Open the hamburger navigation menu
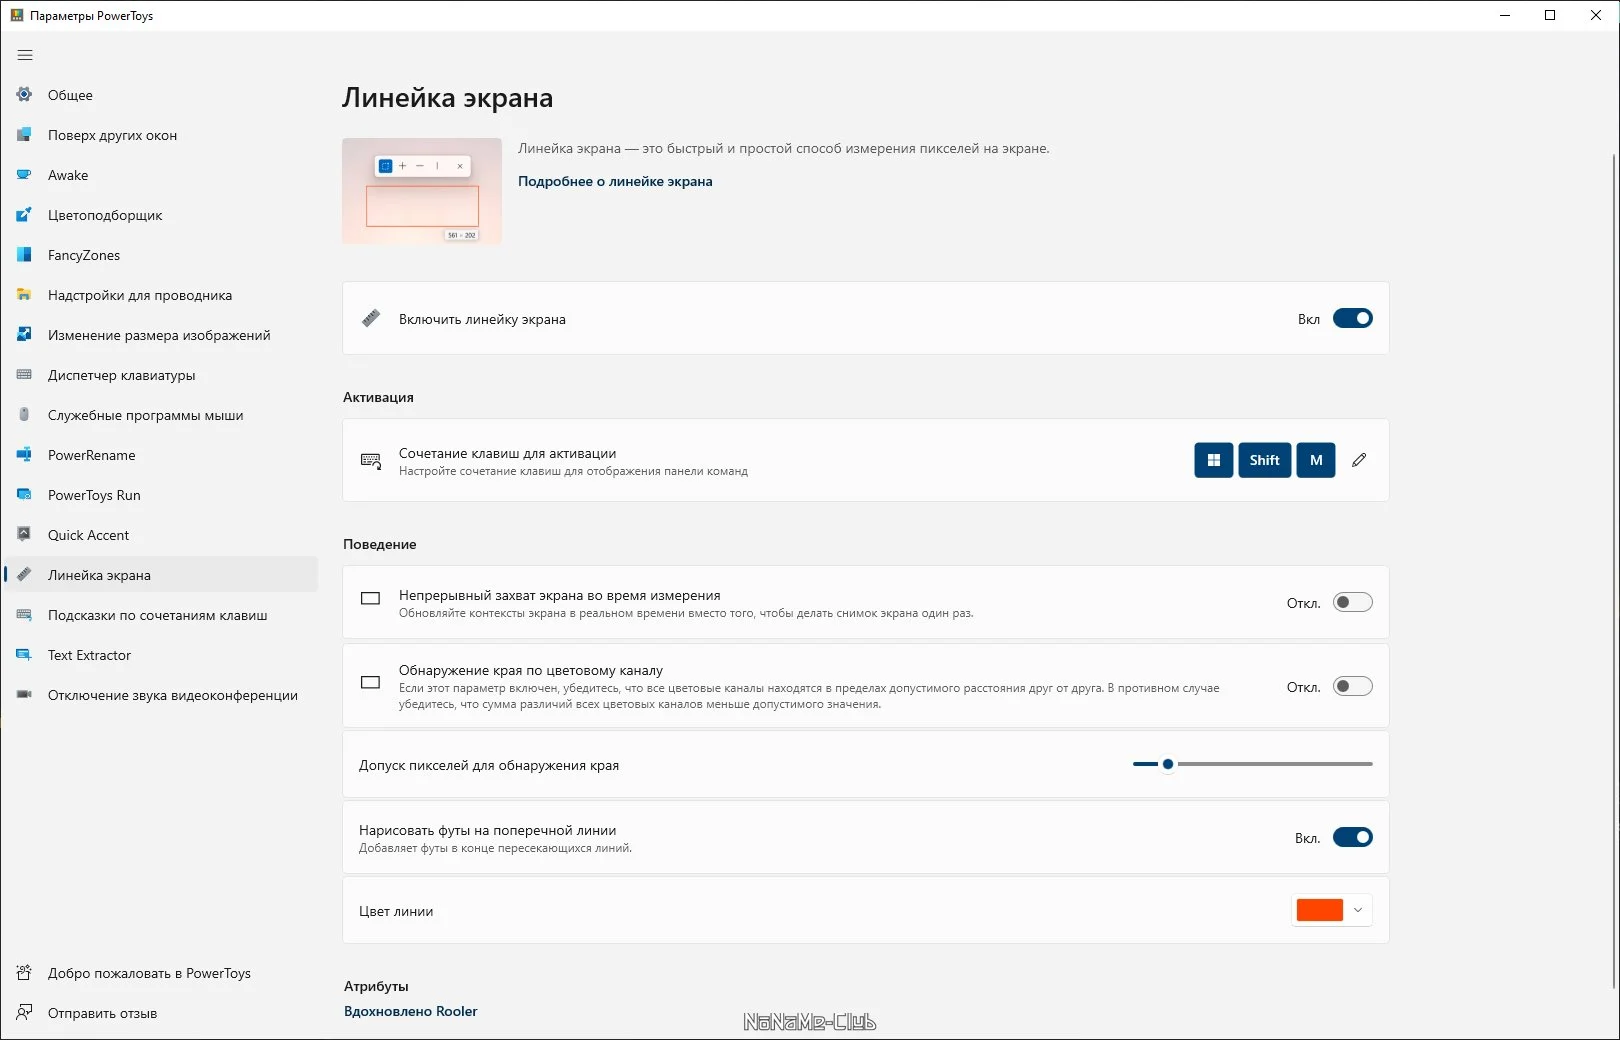 tap(25, 55)
